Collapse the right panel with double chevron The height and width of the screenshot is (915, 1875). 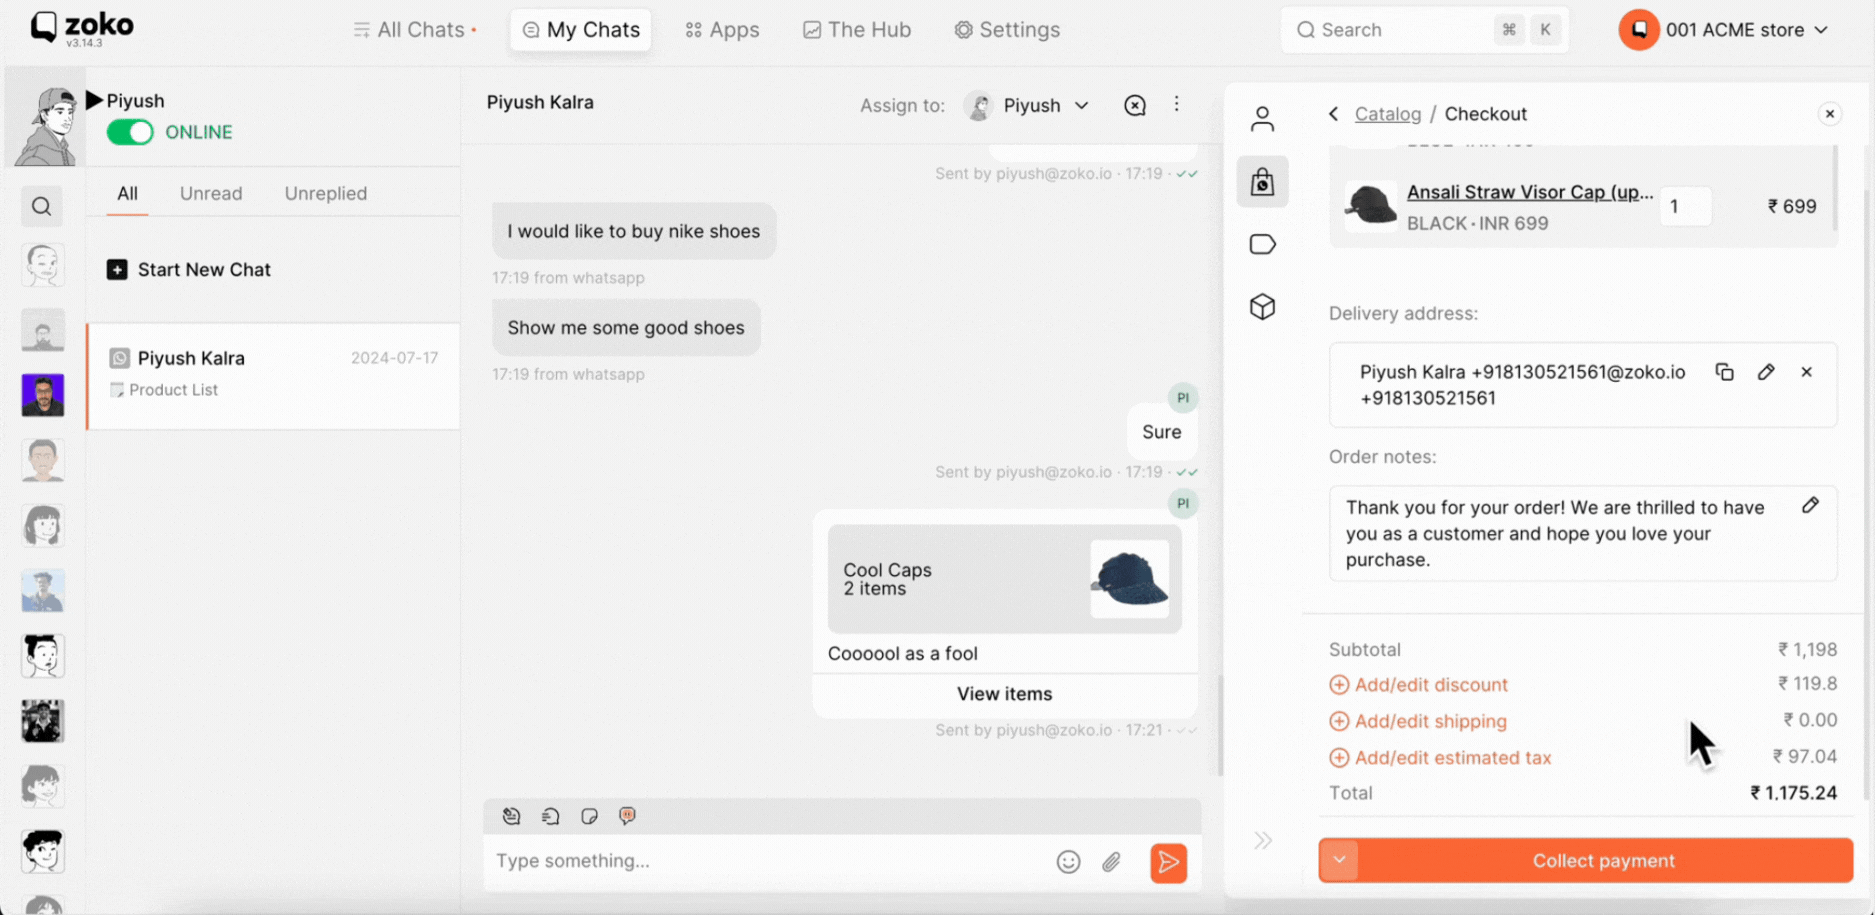(1263, 841)
